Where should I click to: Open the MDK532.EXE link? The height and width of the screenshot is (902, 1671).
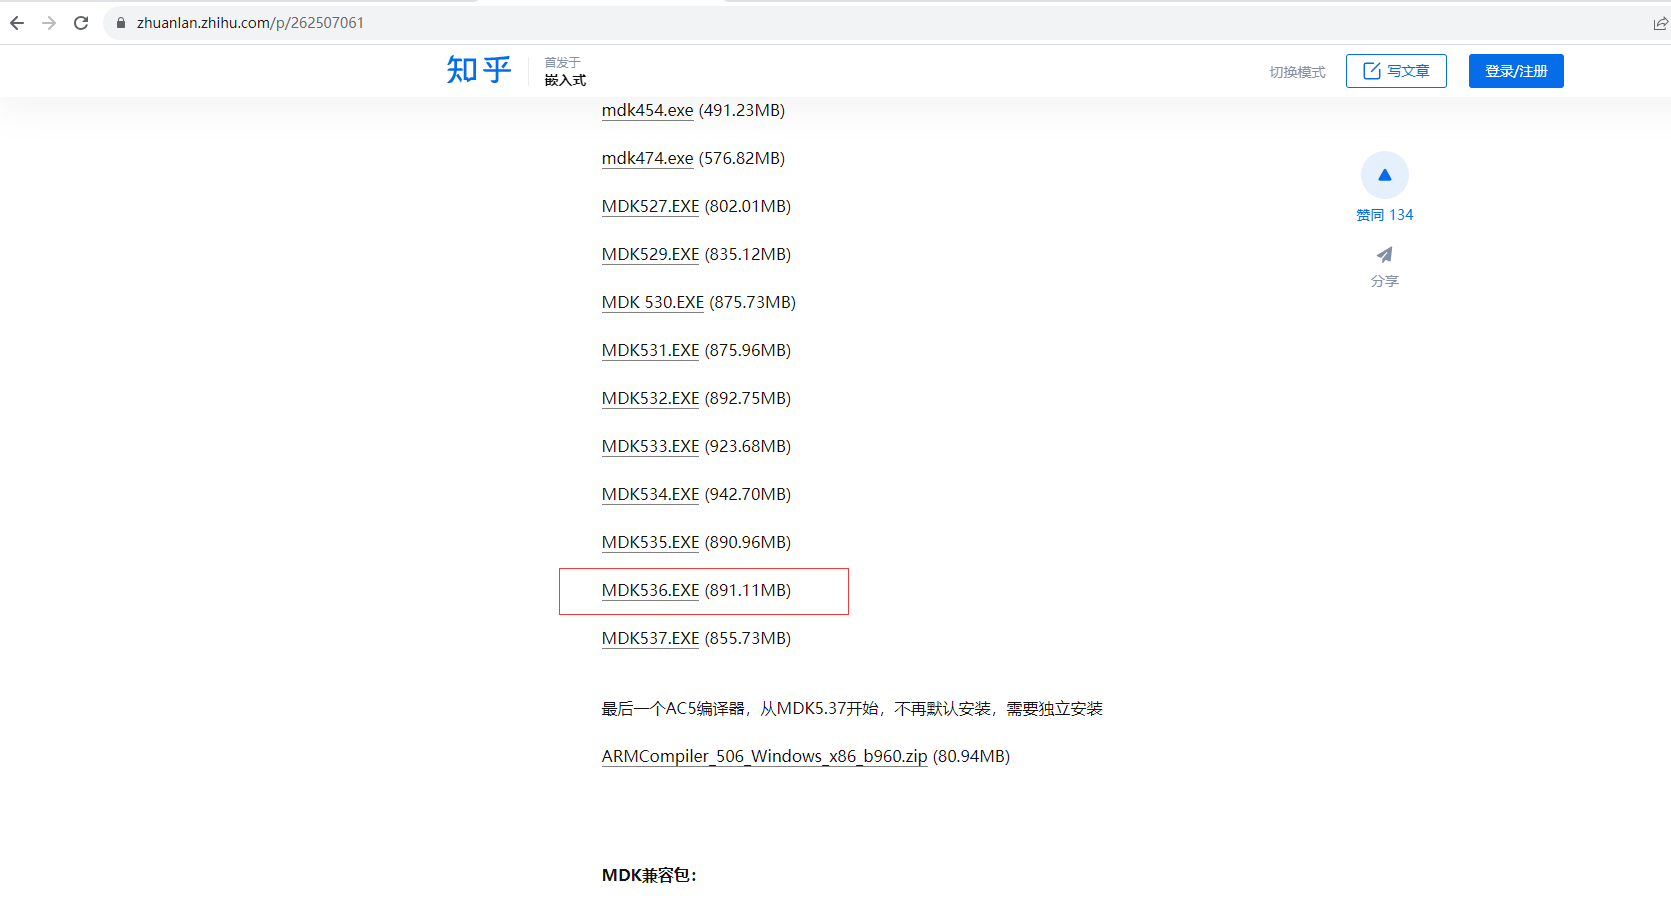(650, 398)
